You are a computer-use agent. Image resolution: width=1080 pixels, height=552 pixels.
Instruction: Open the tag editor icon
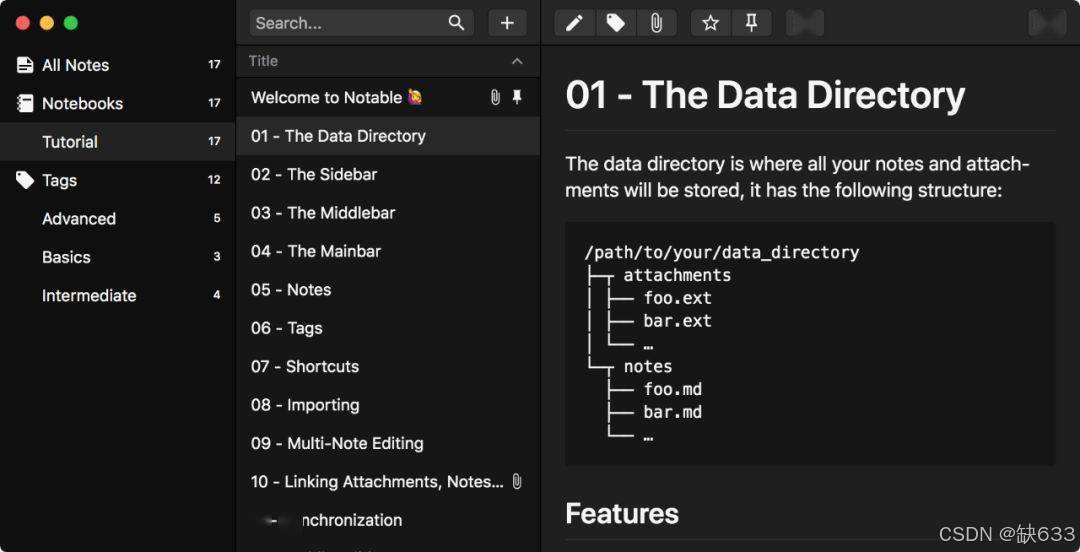click(x=616, y=23)
